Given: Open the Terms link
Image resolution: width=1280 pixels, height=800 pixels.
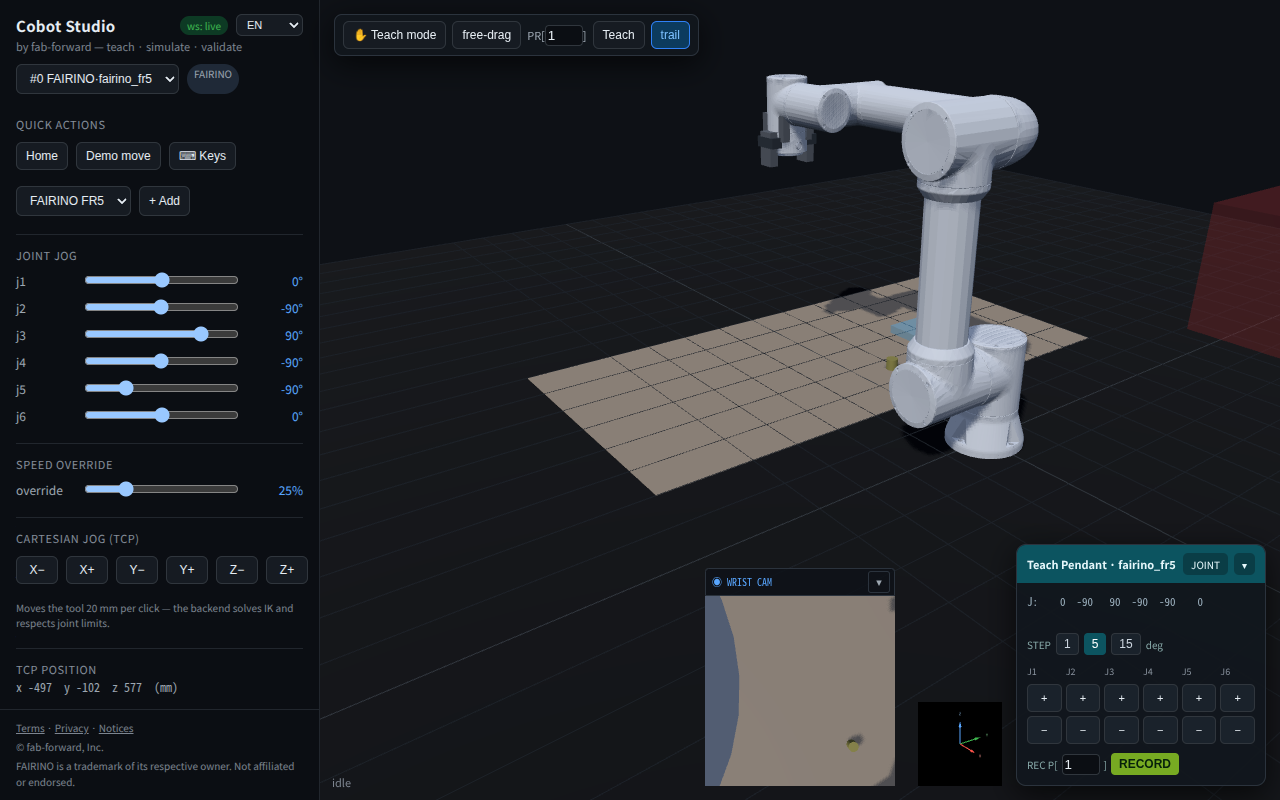Looking at the screenshot, I should [x=30, y=728].
